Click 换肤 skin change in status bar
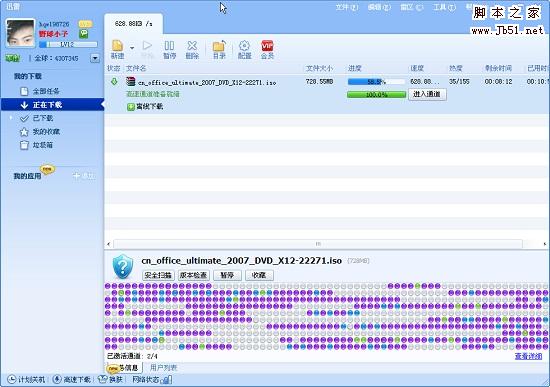Image resolution: width=550 pixels, height=387 pixels. [110, 379]
